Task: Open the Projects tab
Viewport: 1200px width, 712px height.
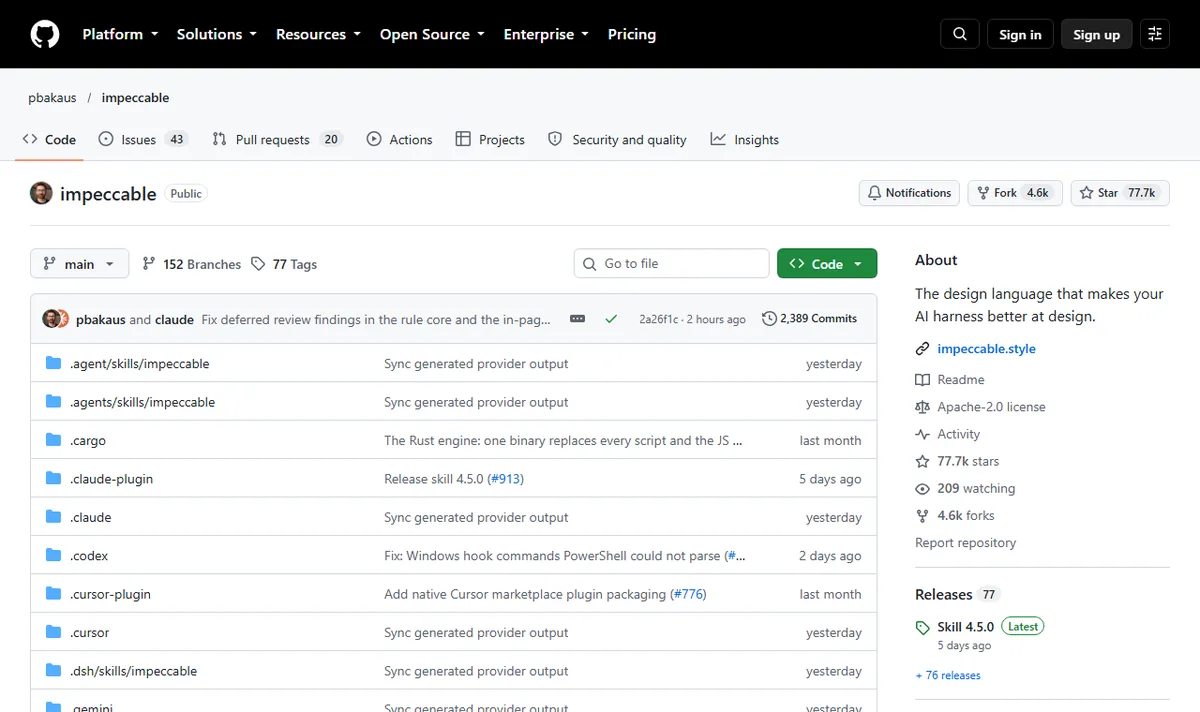Action: tap(490, 140)
